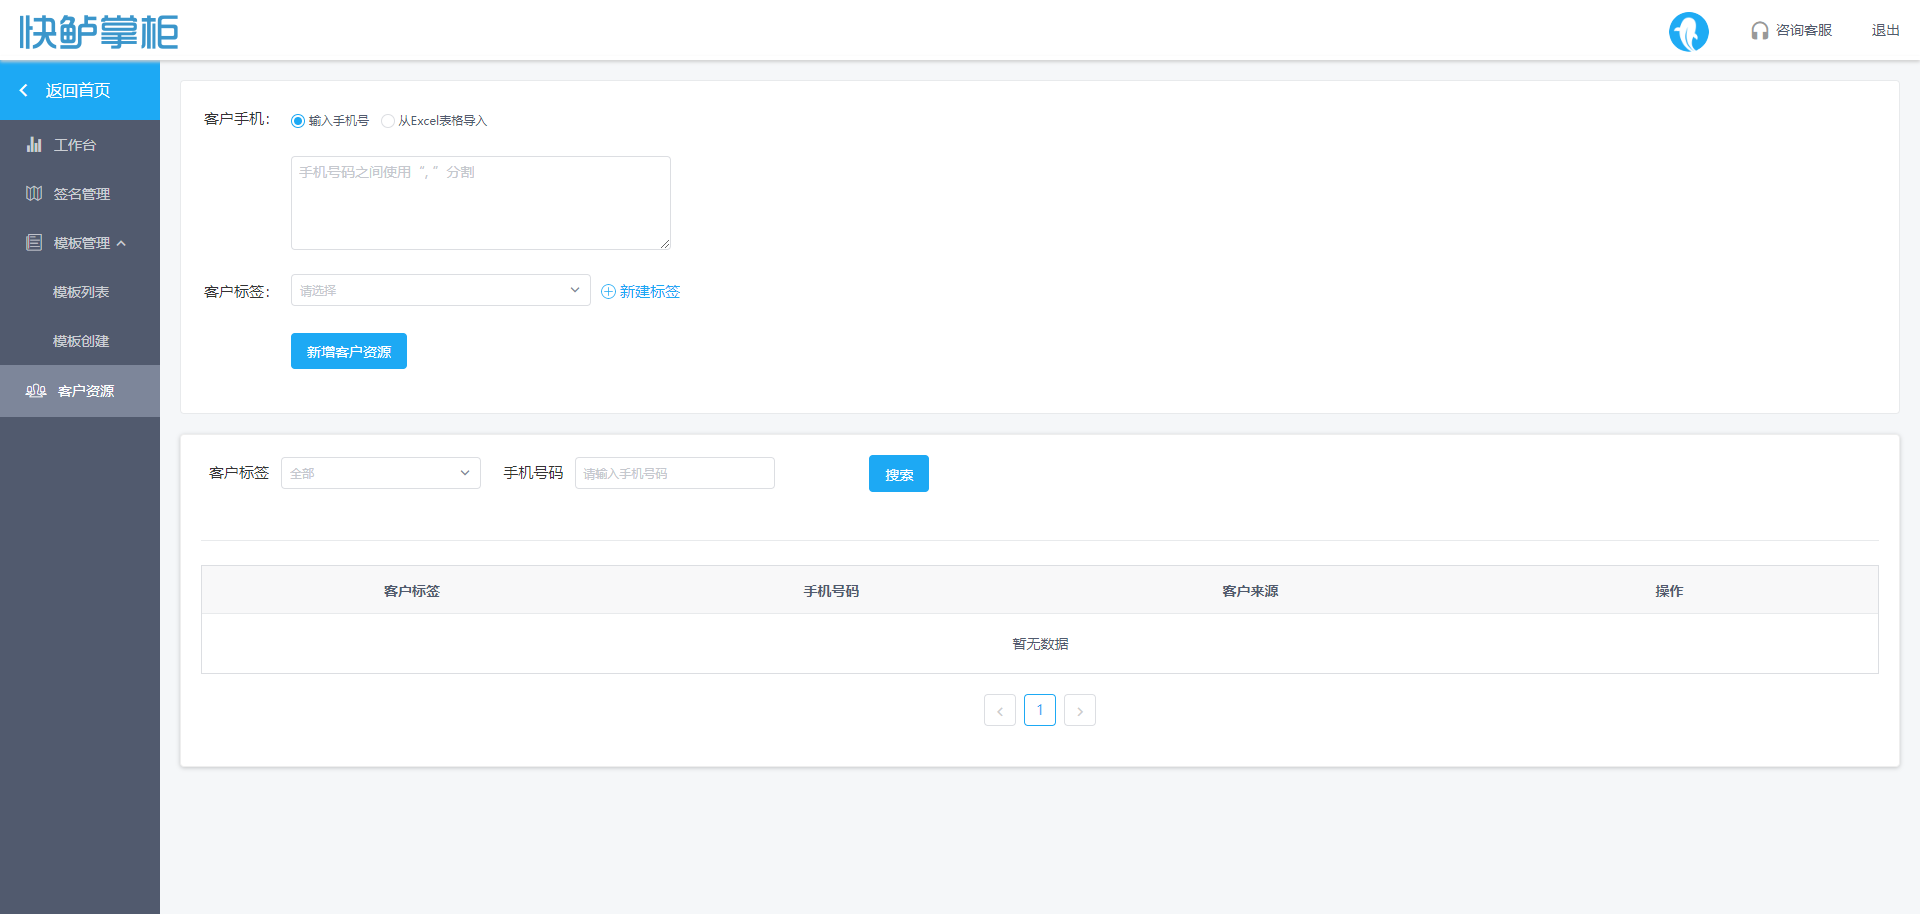Click the plus icon beside 新建标签
1920x914 pixels.
[608, 292]
